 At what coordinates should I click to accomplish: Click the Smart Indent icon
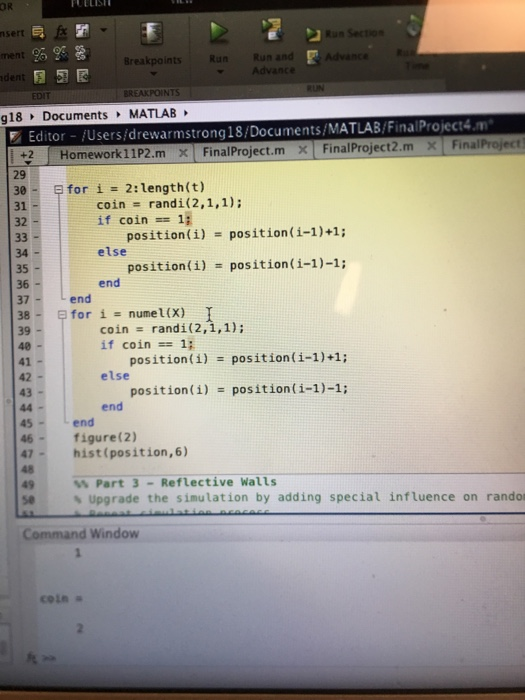click(40, 77)
